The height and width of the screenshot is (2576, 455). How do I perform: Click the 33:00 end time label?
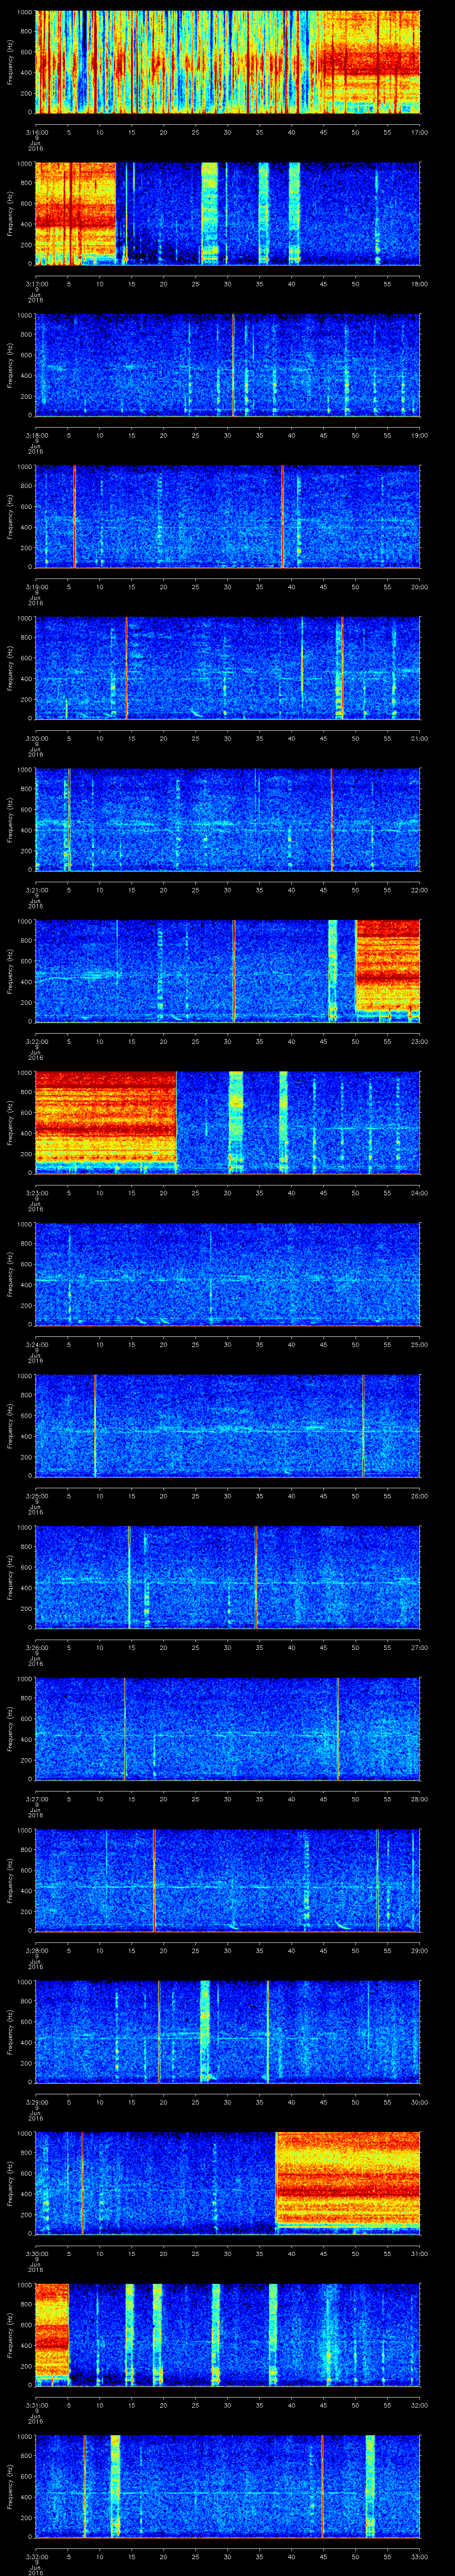click(x=419, y=2556)
